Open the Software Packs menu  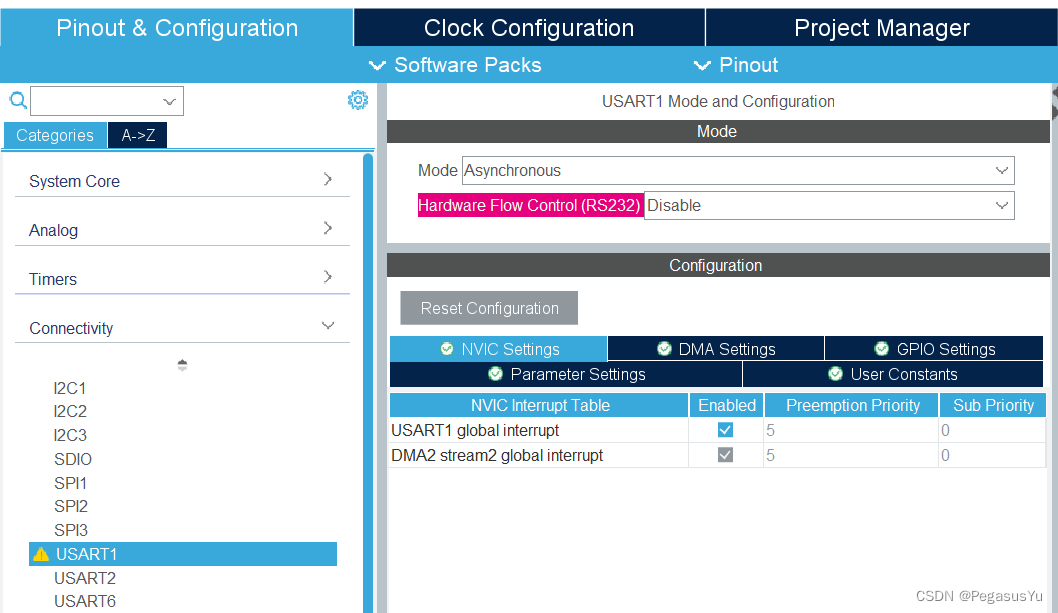click(456, 65)
